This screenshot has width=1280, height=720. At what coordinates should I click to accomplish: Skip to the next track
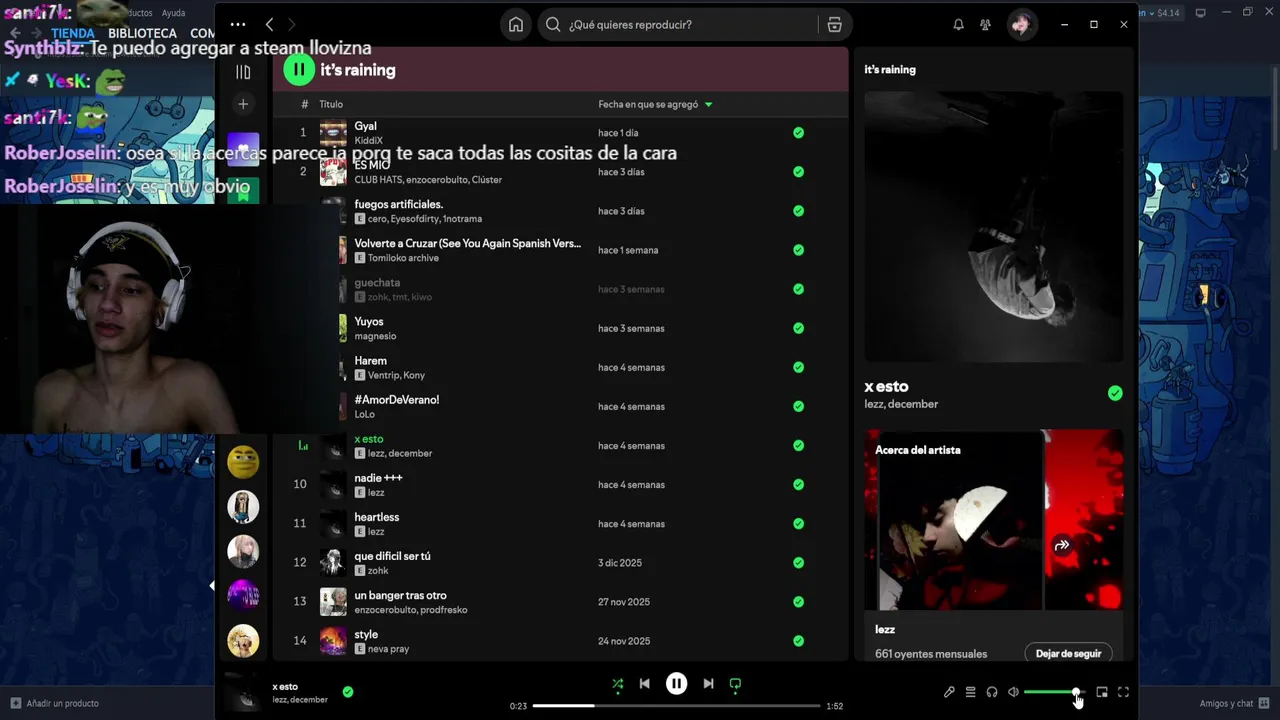point(708,684)
